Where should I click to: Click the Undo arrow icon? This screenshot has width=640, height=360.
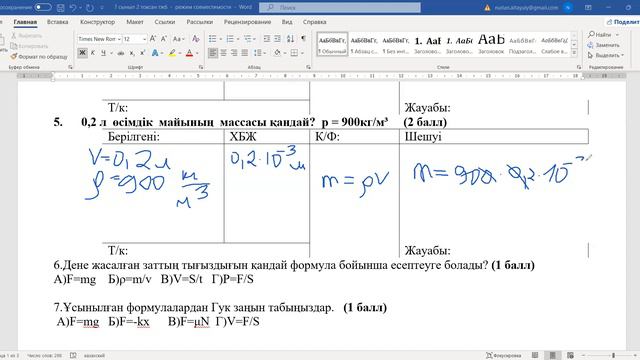coord(73,7)
